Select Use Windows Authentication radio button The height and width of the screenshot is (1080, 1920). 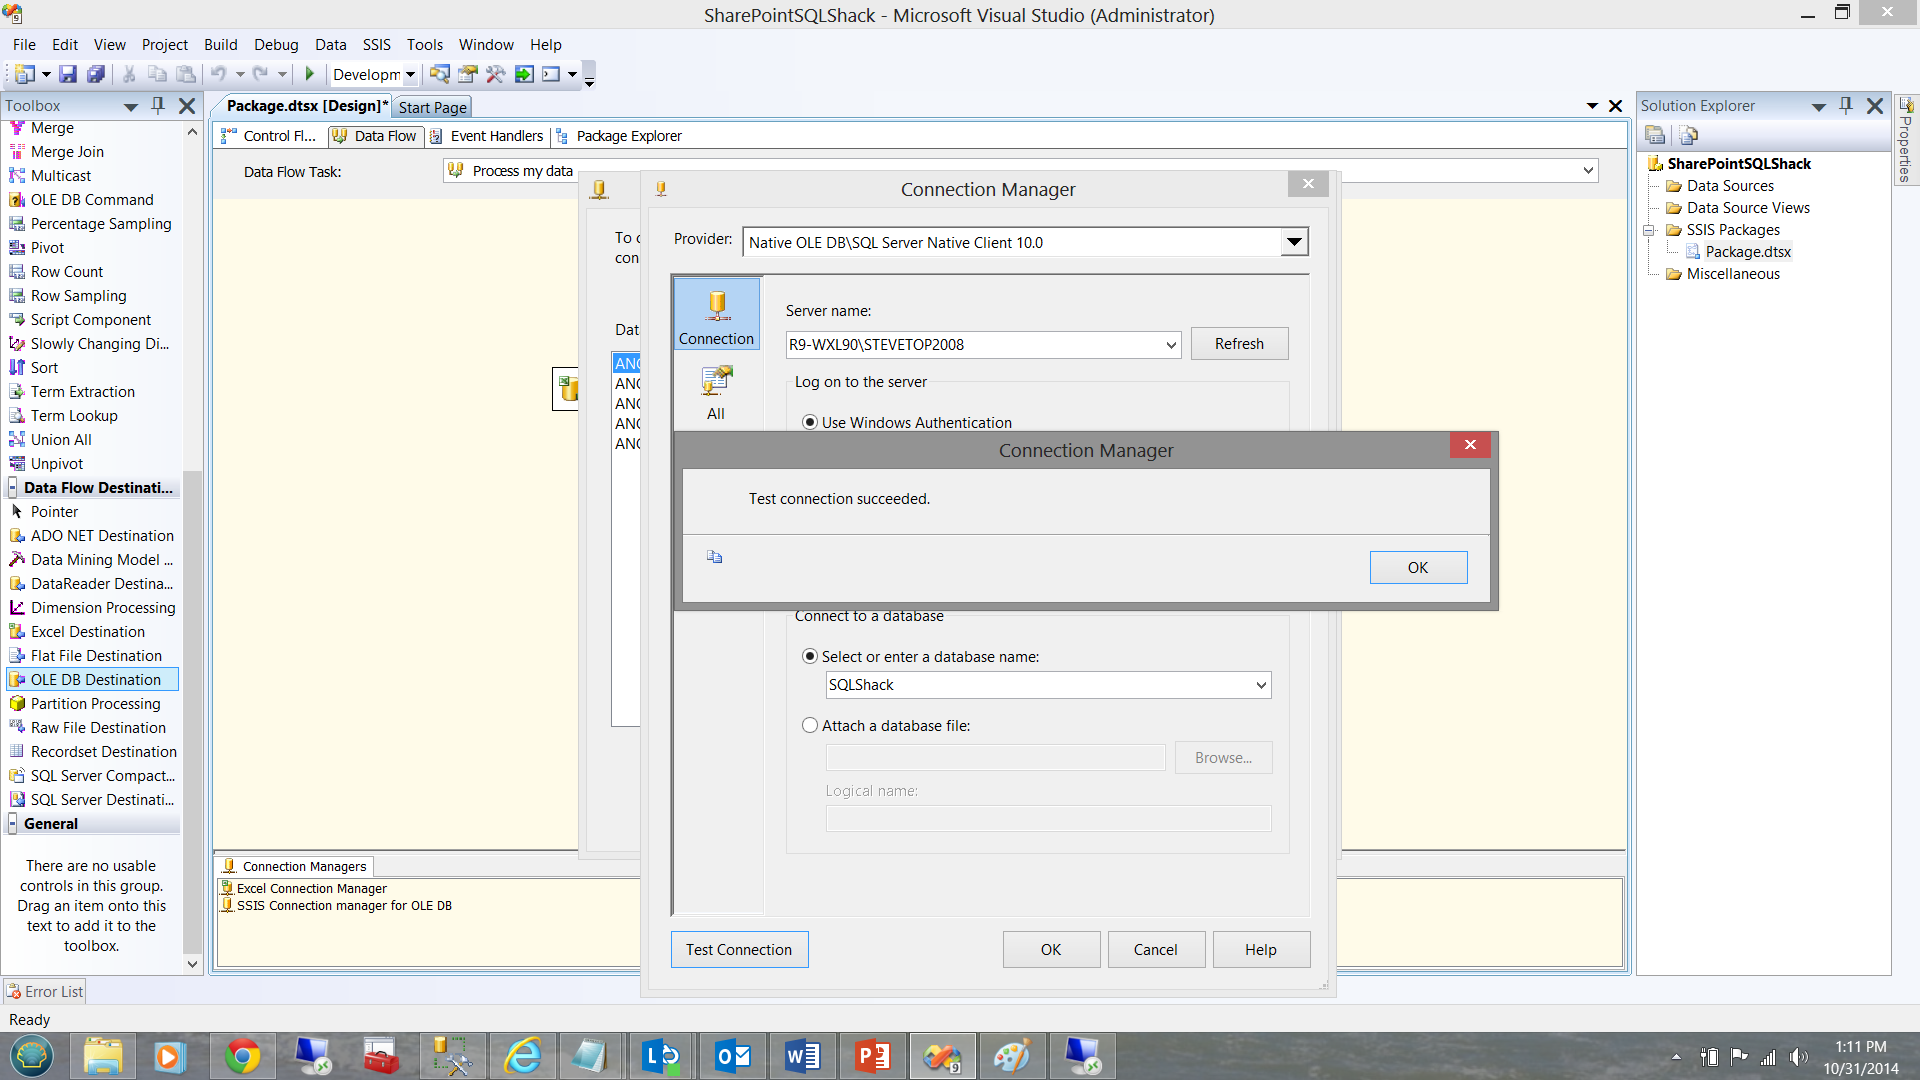tap(810, 422)
